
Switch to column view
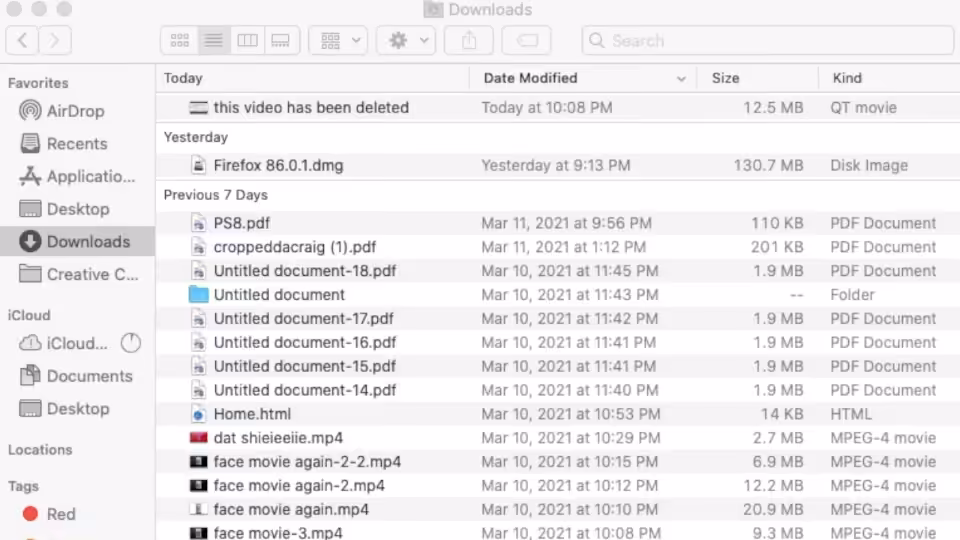pyautogui.click(x=247, y=40)
